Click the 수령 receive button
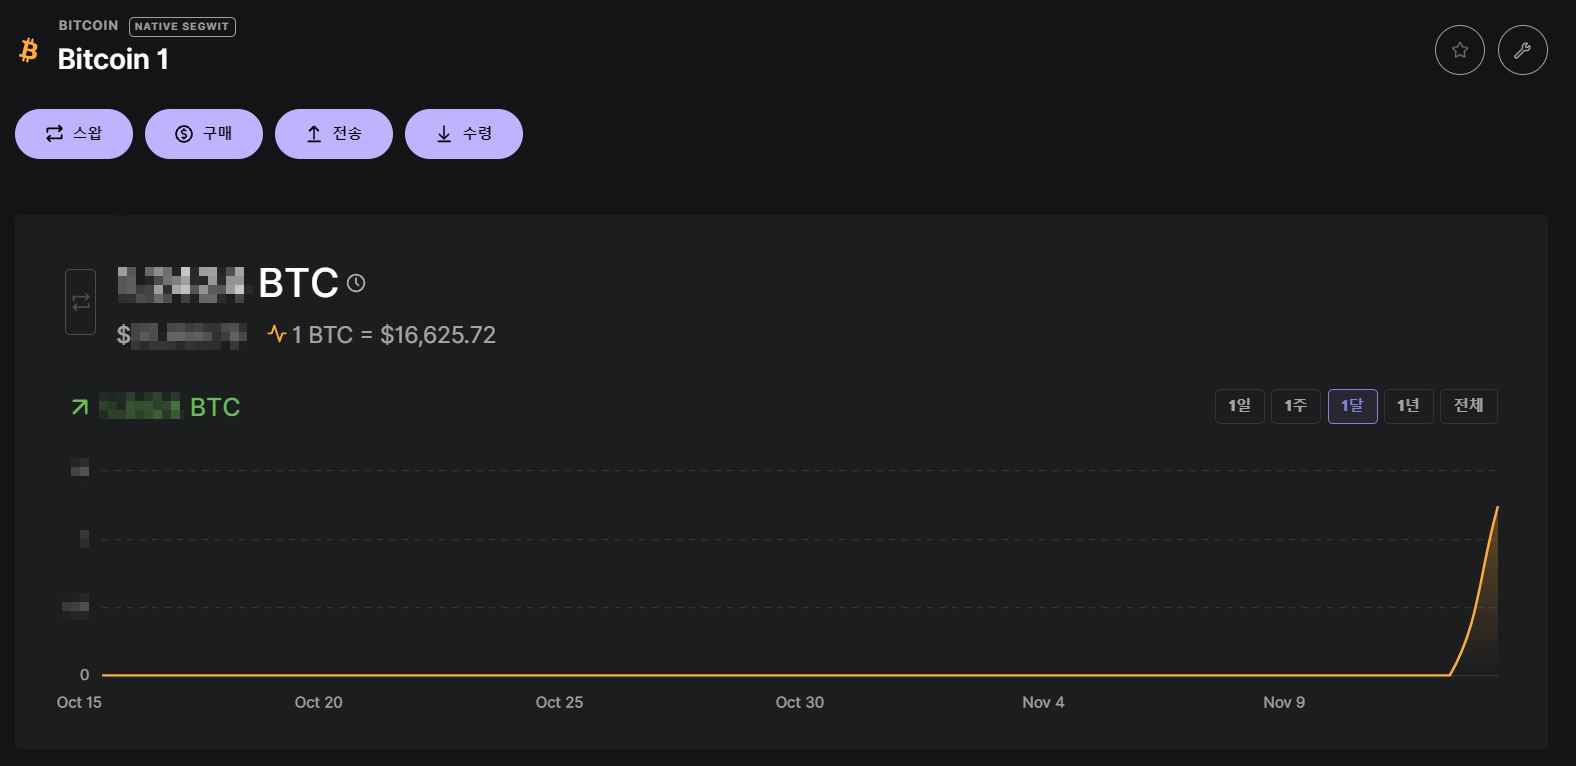The height and width of the screenshot is (766, 1576). [x=464, y=134]
